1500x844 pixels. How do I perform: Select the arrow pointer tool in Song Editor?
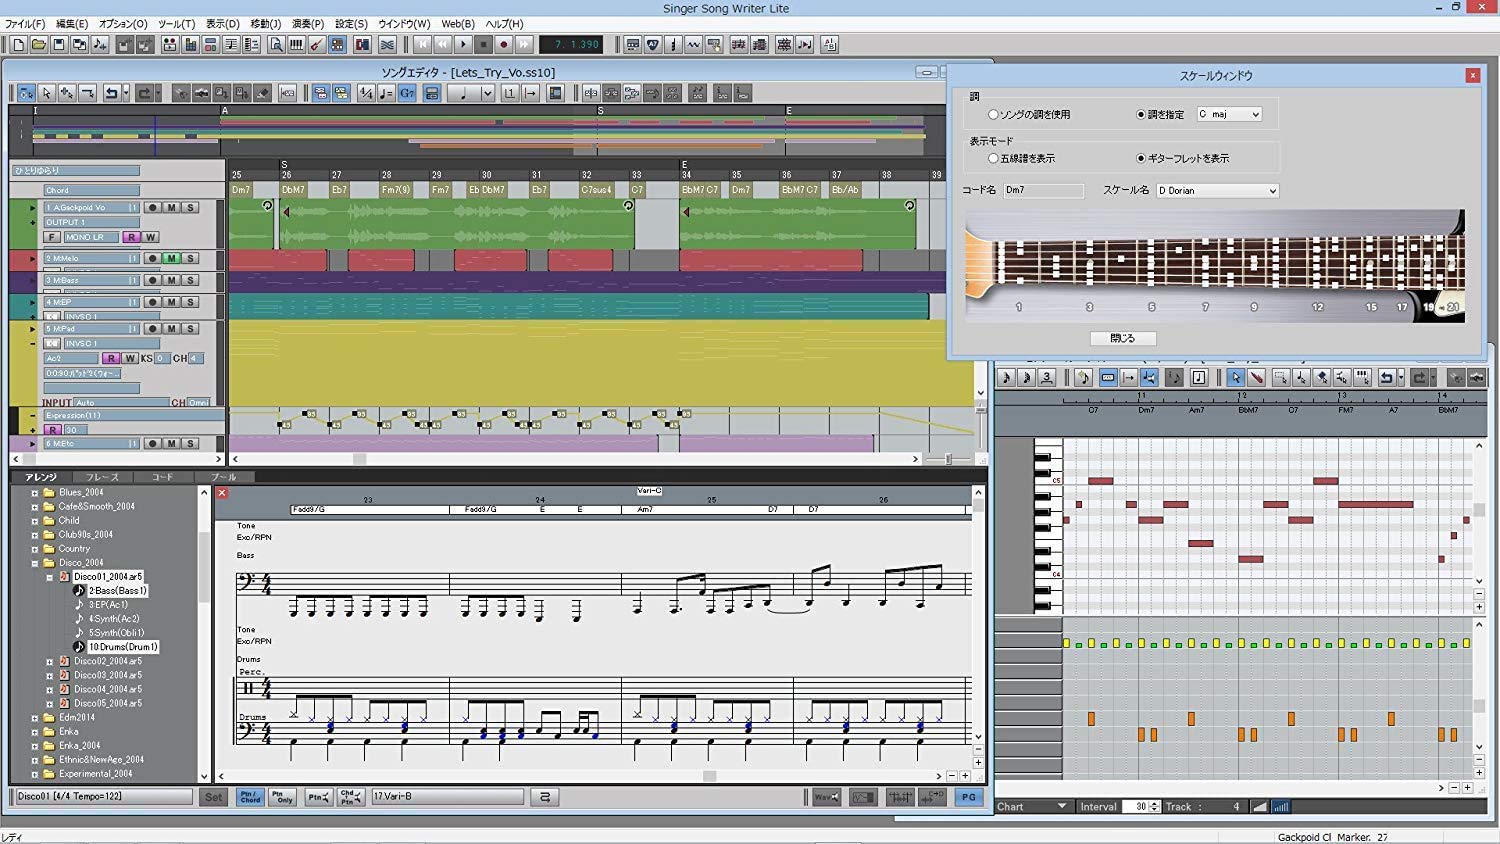pos(46,93)
